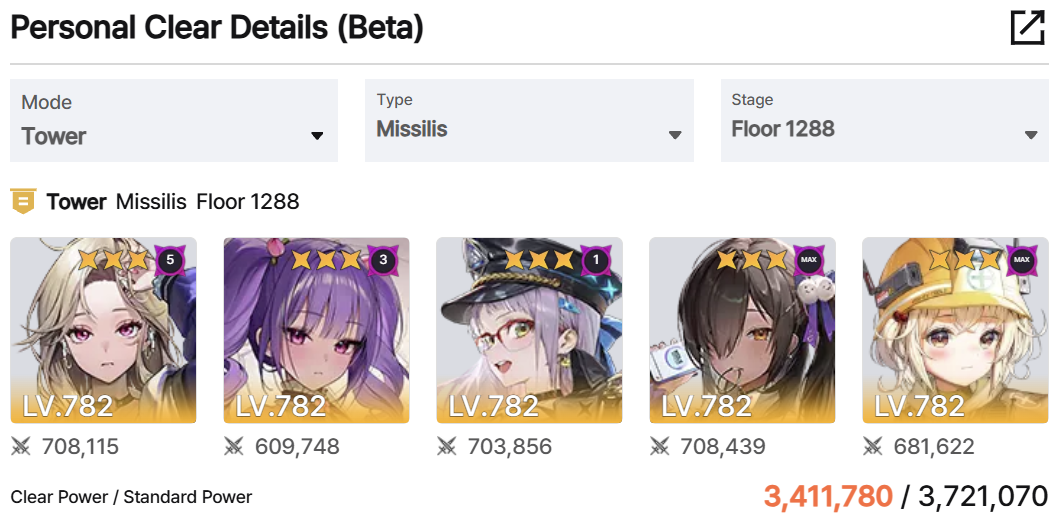Open the Mode dropdown showing Tower
Screen dimensions: 1059x518
coord(174,120)
